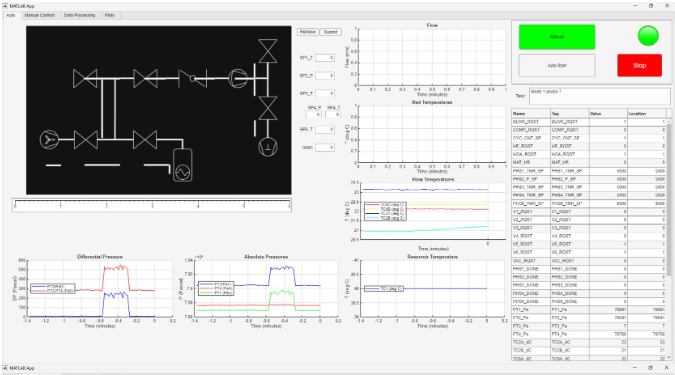Click the TC1 legend in the Reservoir Temperature plot
675x375 pixels.
tap(384, 288)
